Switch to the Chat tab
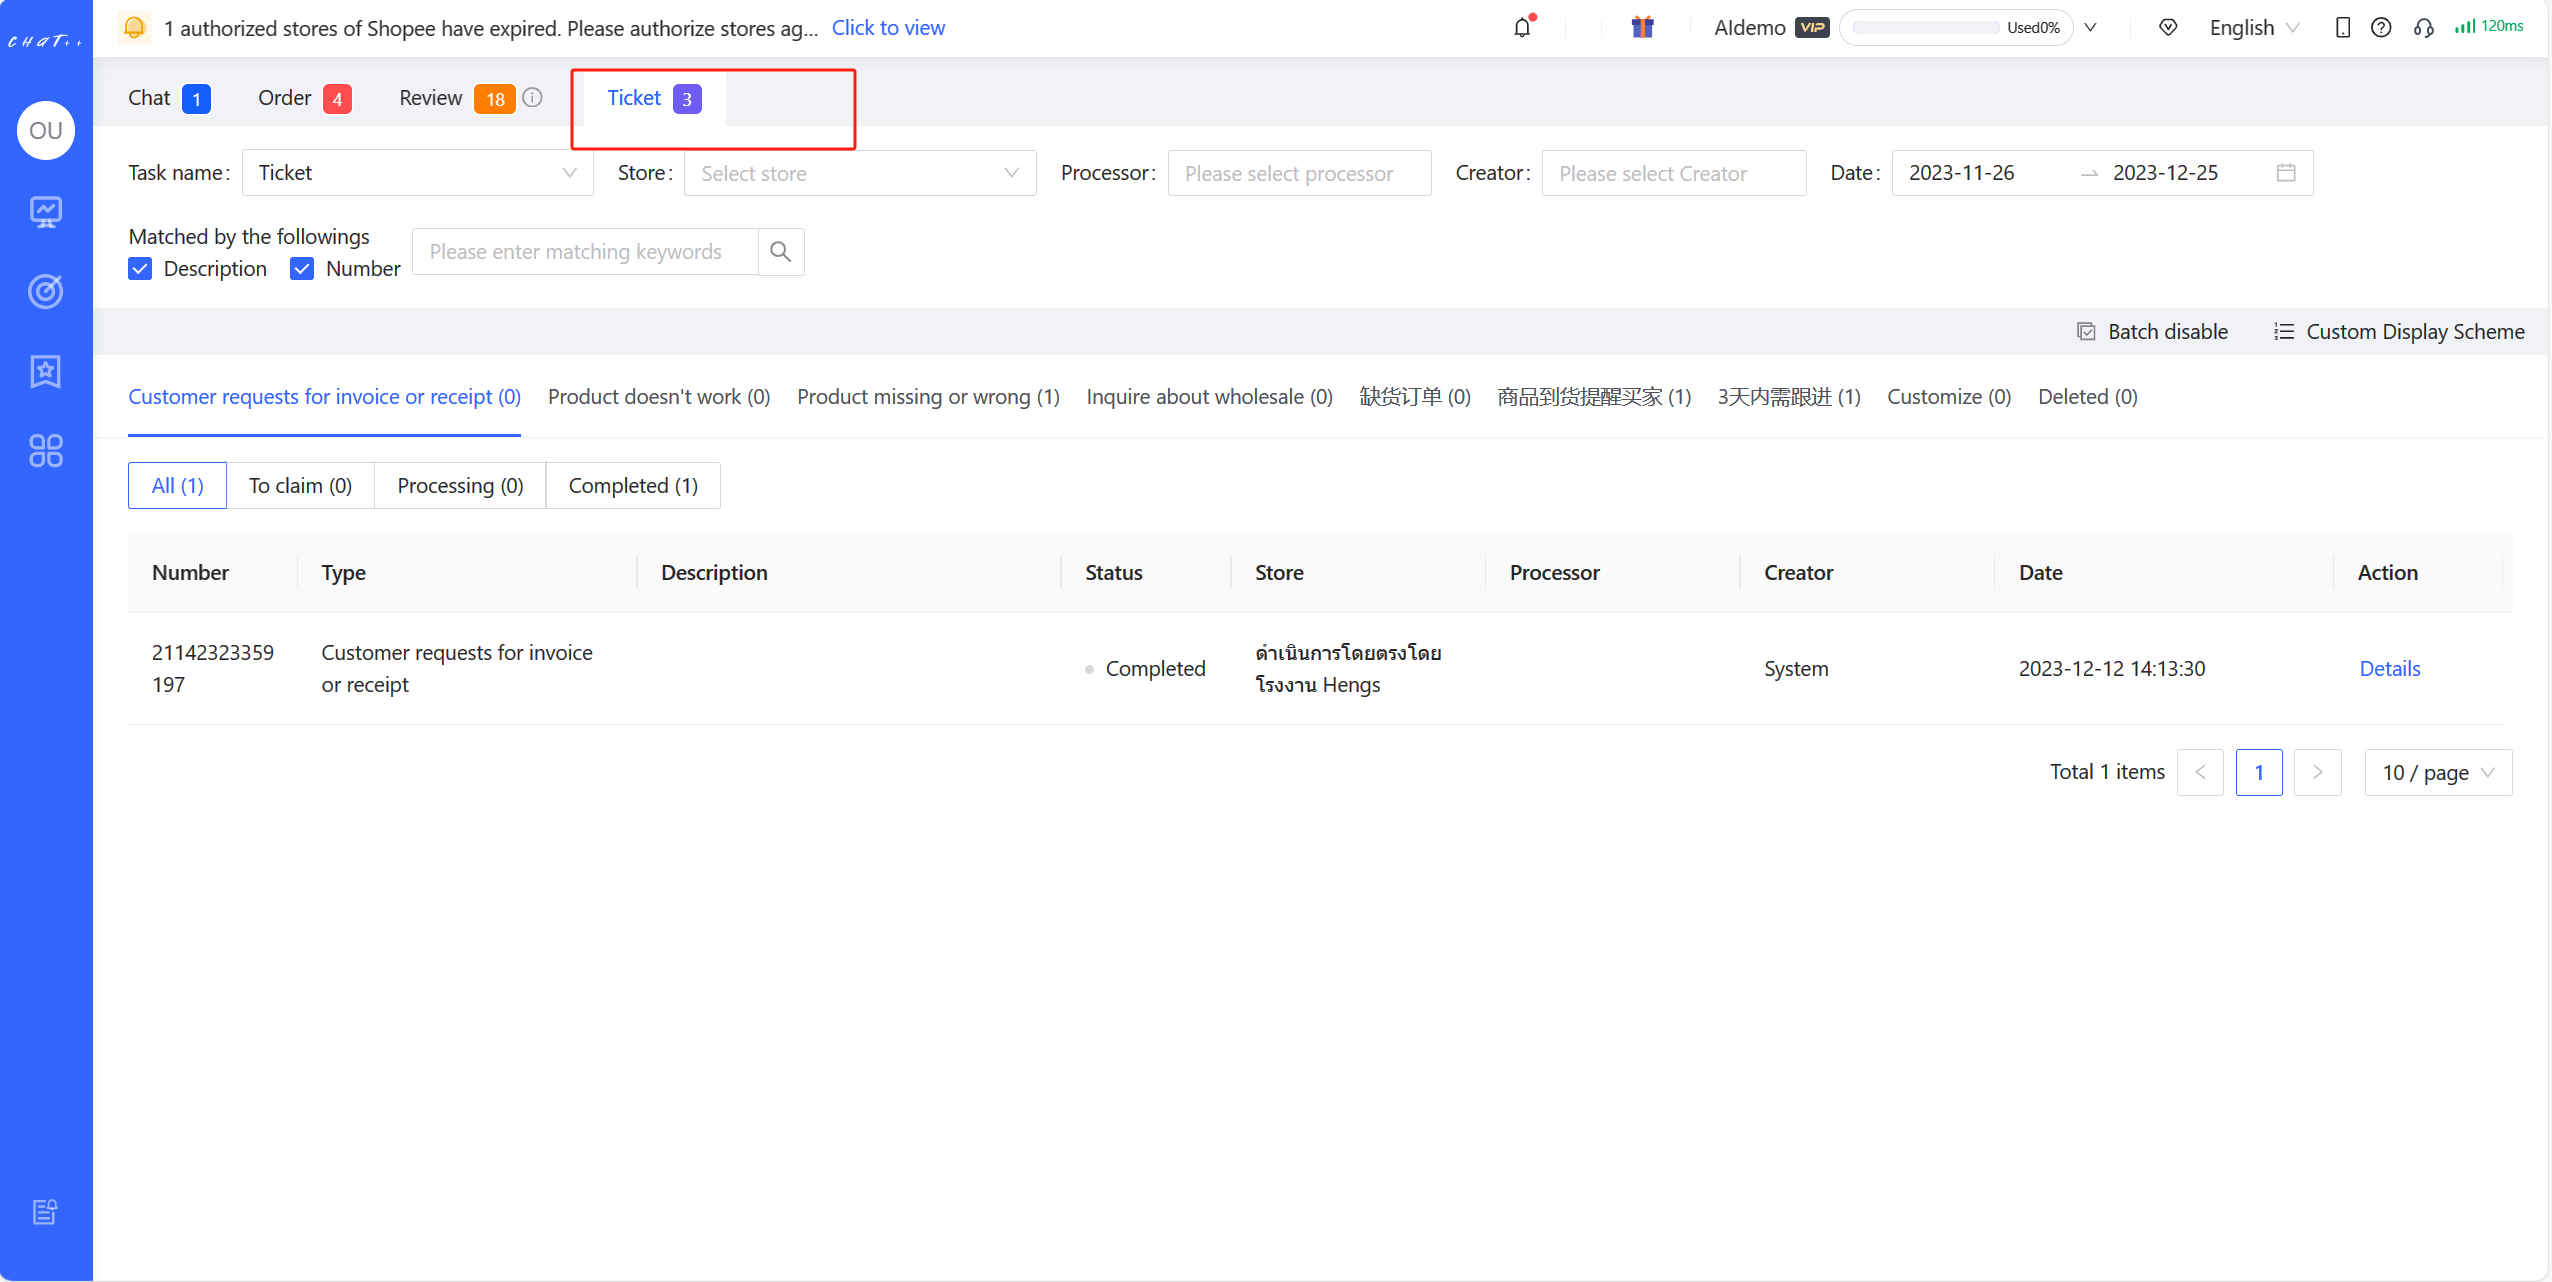The width and height of the screenshot is (2552, 1282). pos(169,98)
